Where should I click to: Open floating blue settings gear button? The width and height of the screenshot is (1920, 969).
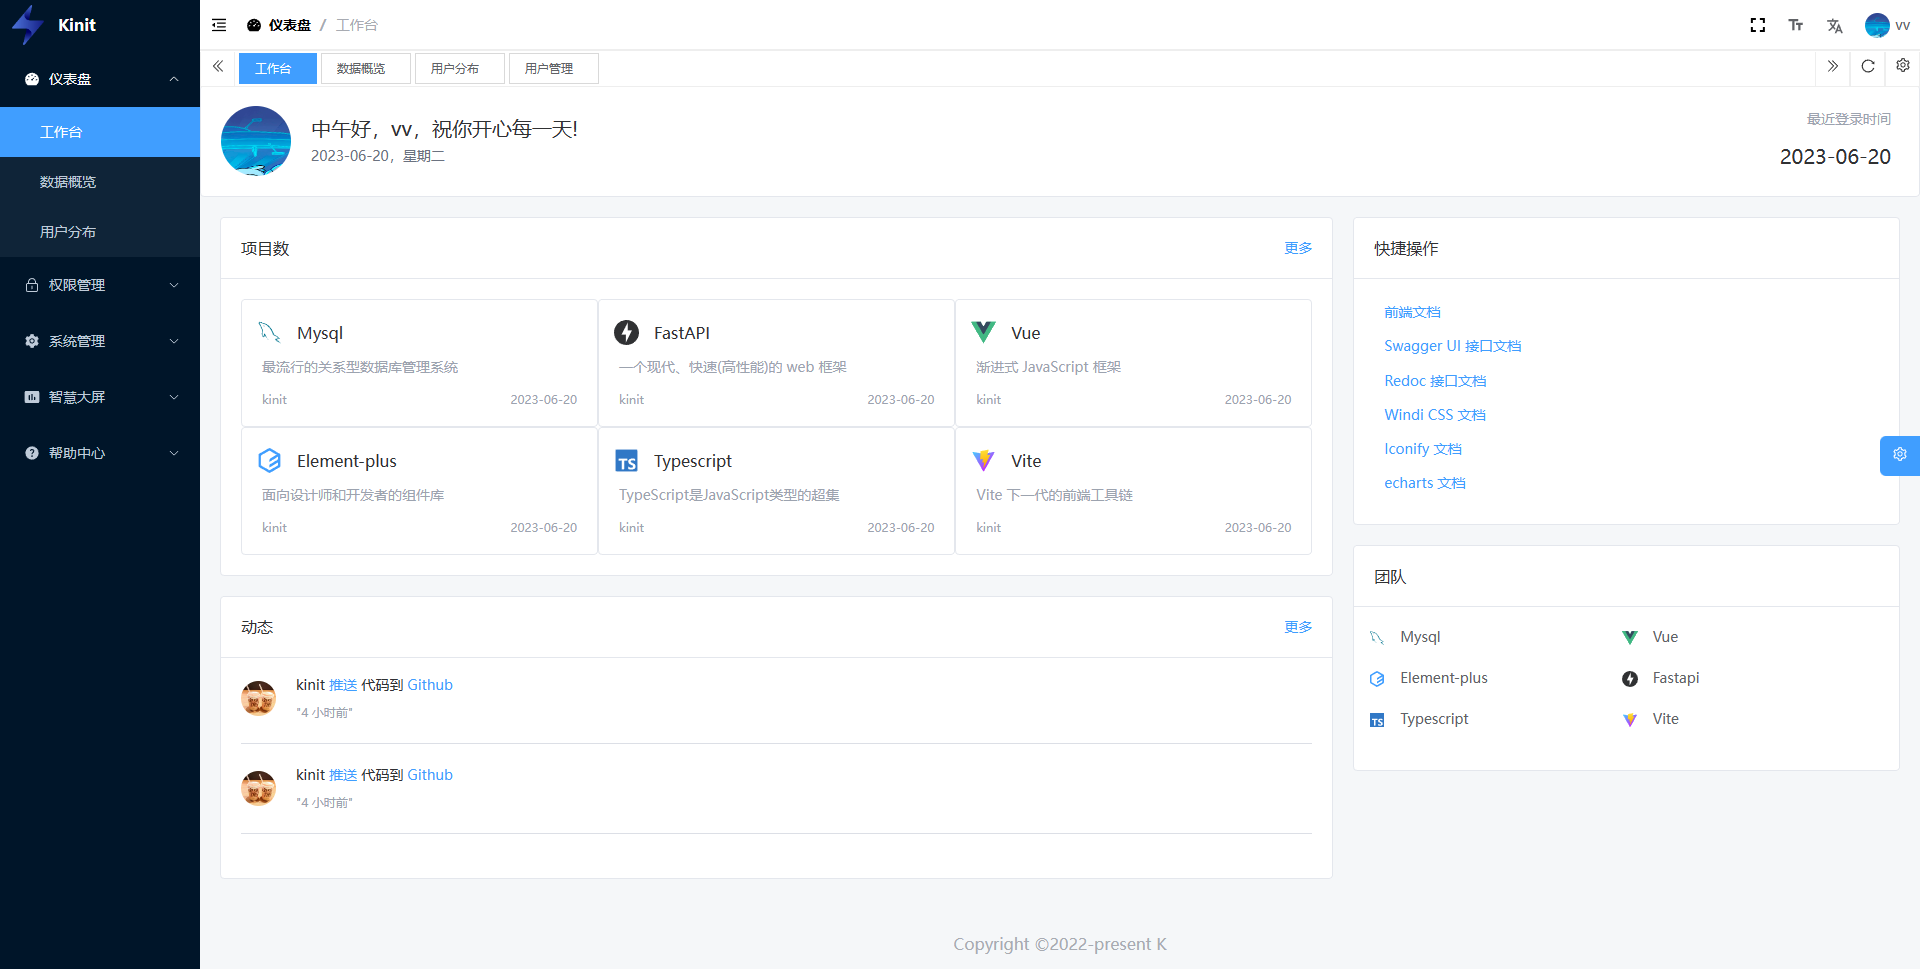[x=1900, y=455]
